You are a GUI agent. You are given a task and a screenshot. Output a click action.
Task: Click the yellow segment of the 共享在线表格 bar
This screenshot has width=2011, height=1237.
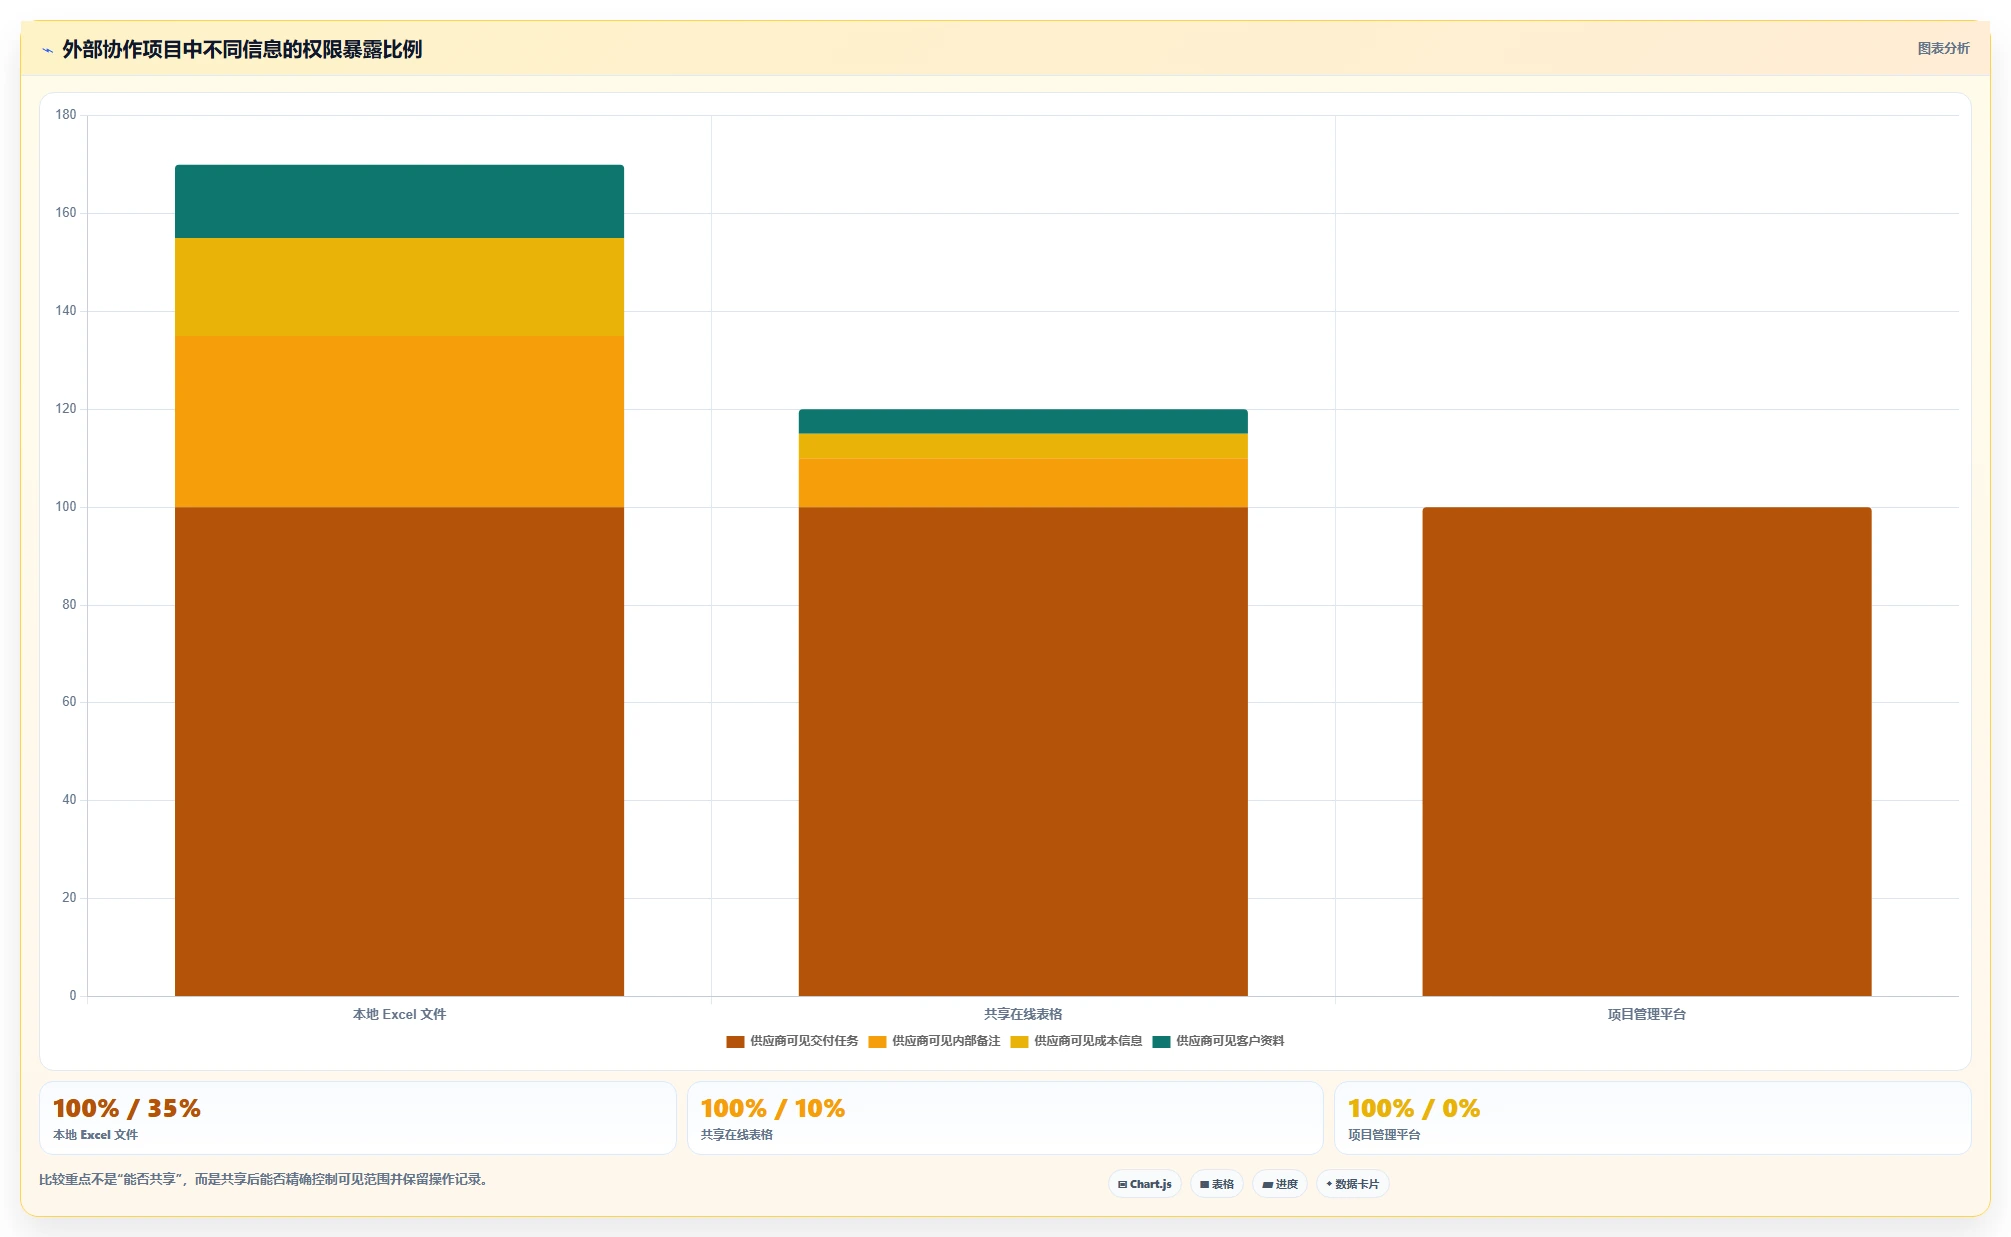1023,446
